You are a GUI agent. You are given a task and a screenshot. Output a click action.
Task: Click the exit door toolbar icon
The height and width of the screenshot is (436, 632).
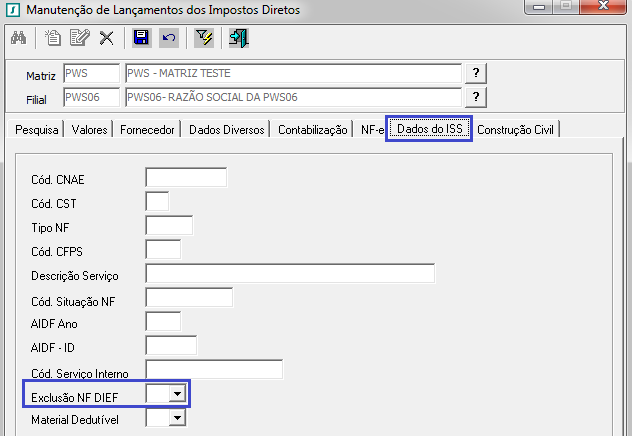(x=239, y=38)
